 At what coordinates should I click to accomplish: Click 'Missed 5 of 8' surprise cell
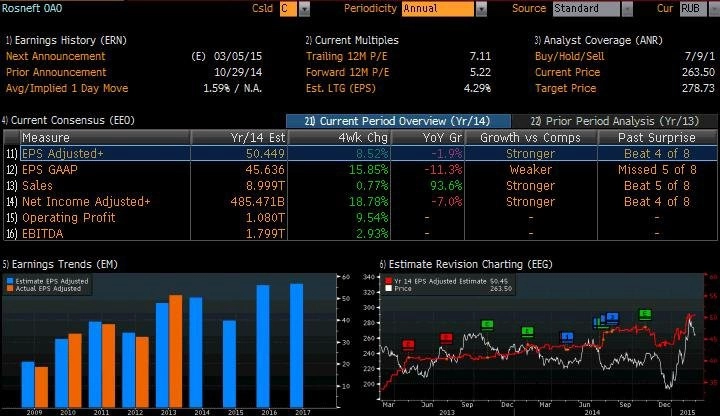[x=657, y=169]
